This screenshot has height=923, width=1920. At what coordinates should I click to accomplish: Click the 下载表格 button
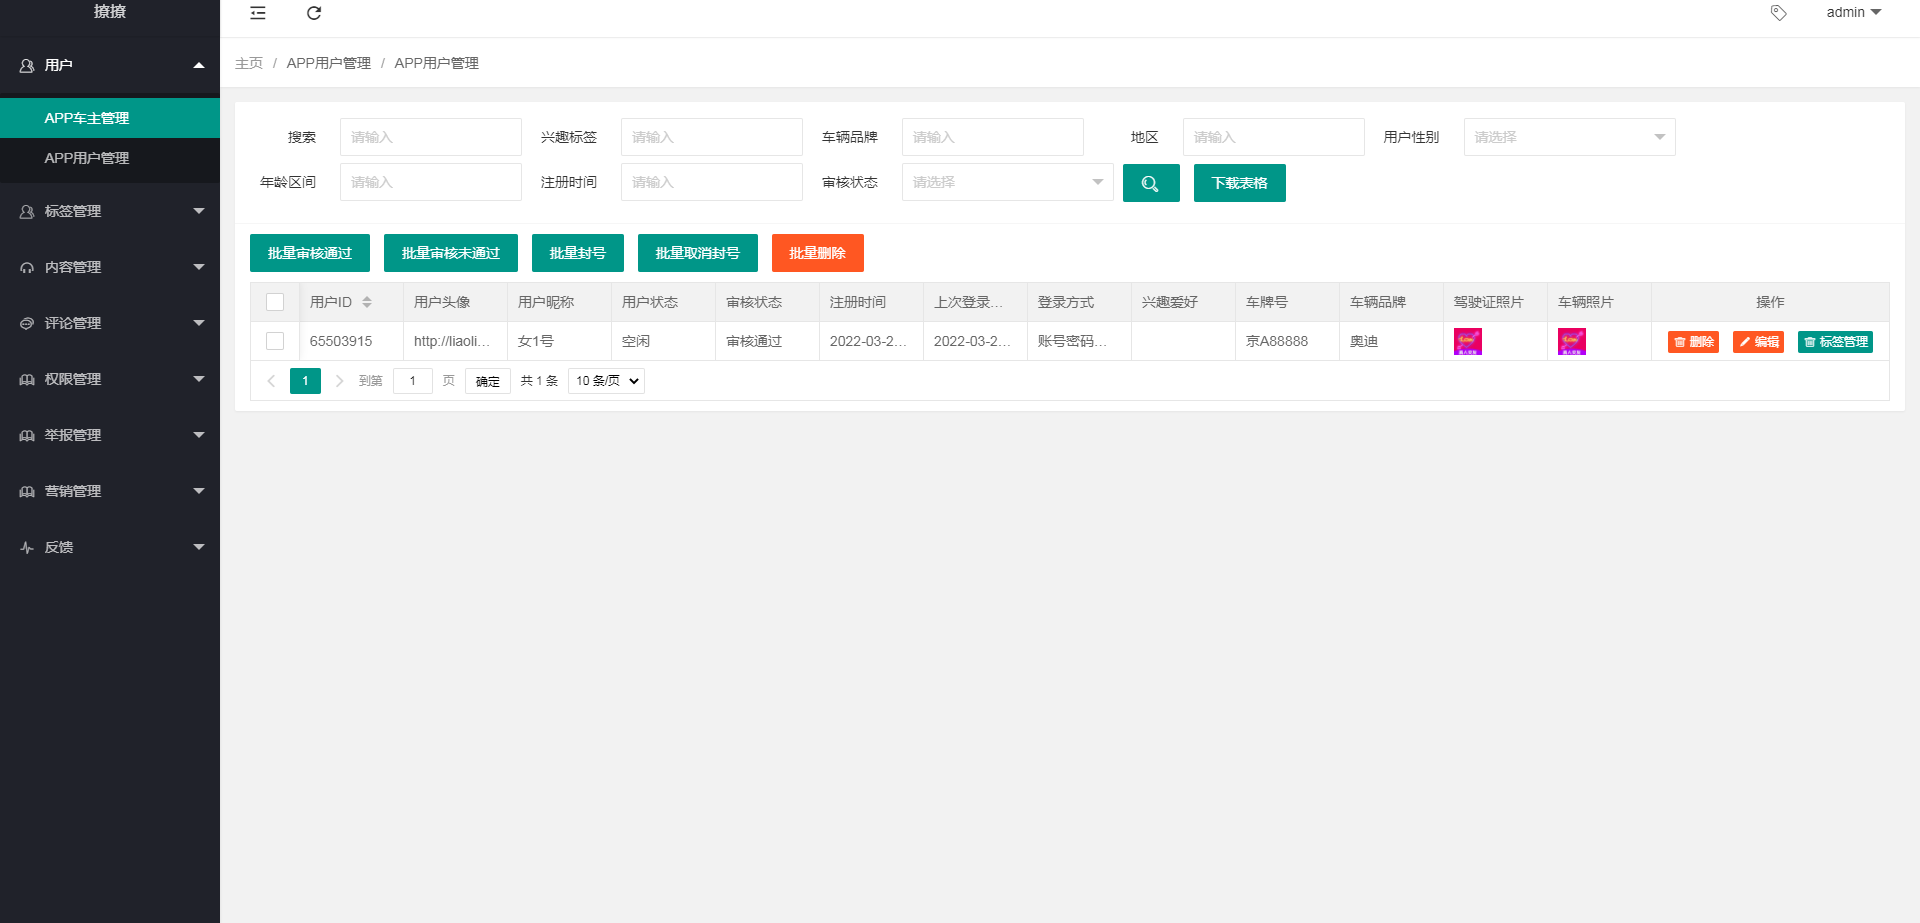pos(1239,183)
